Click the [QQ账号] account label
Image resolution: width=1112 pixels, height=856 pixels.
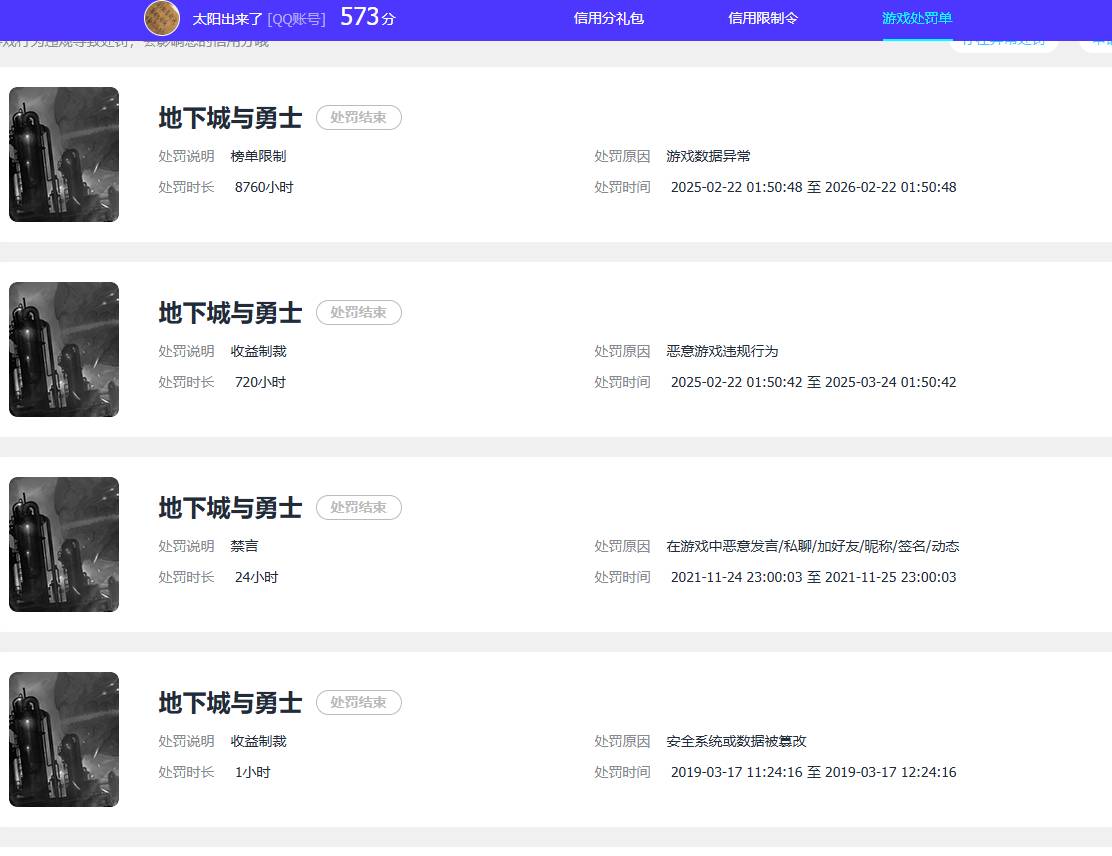(297, 18)
